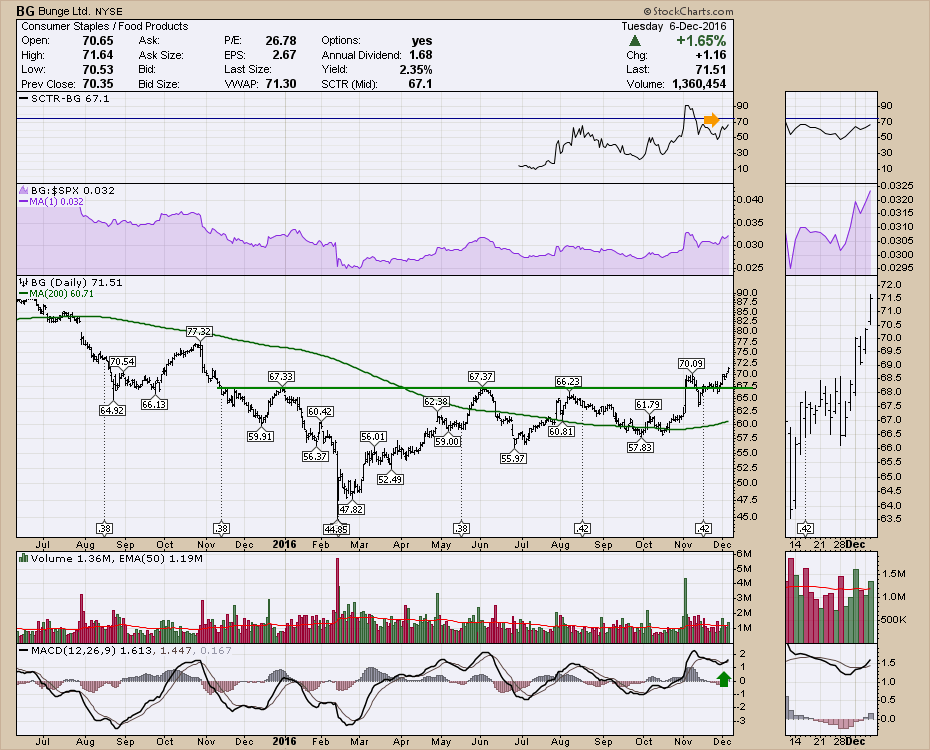Screen dimensions: 930x750
Task: Click the 52.49 price label
Action: click(390, 479)
